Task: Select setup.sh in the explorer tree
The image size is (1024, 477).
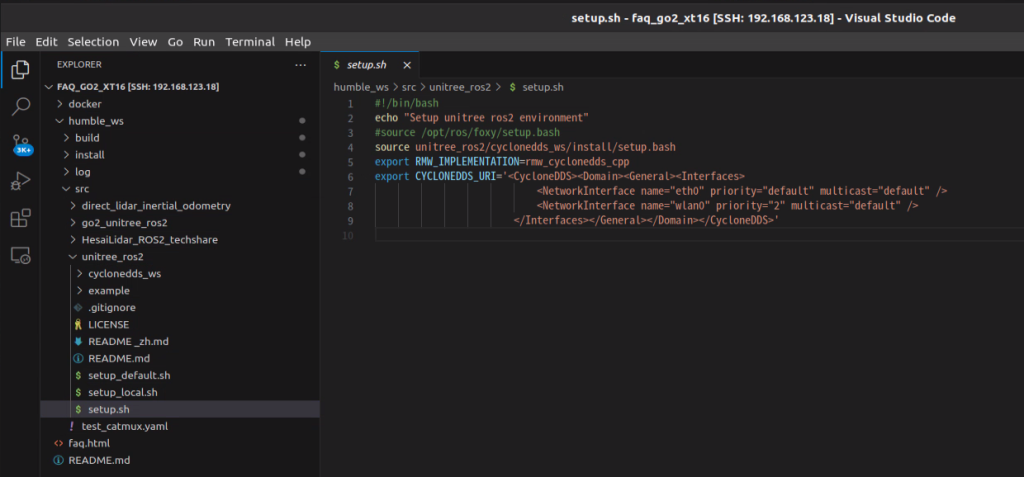Action: [109, 409]
